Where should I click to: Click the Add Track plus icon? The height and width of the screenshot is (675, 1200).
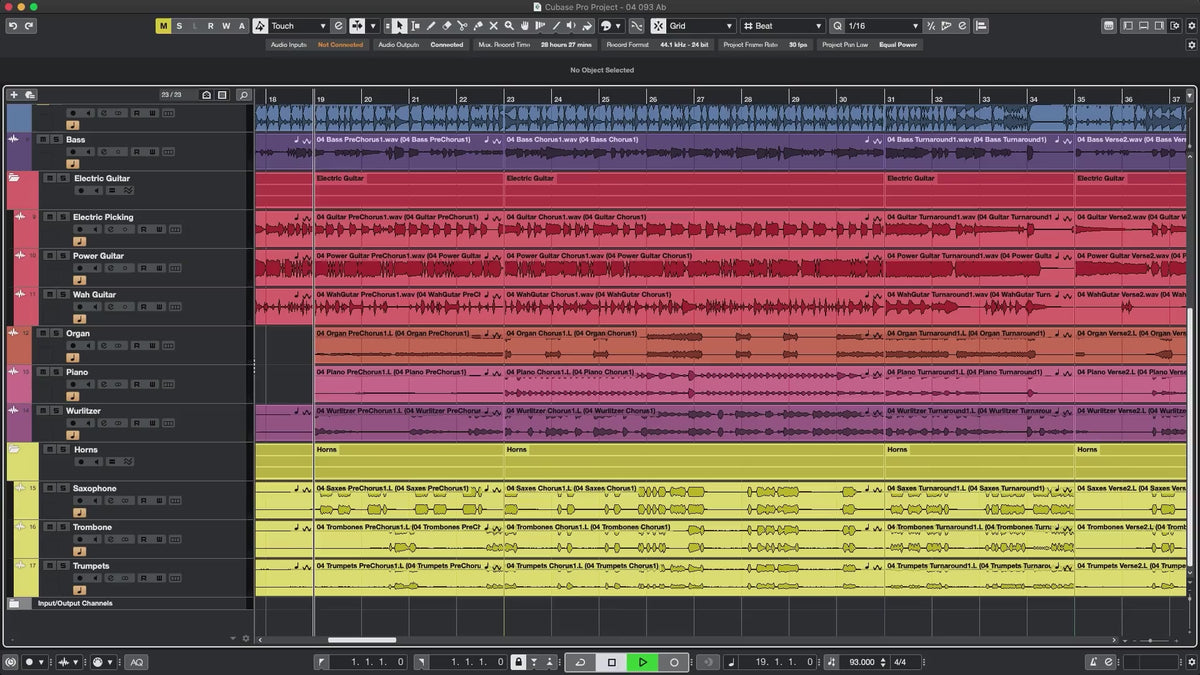coord(14,95)
